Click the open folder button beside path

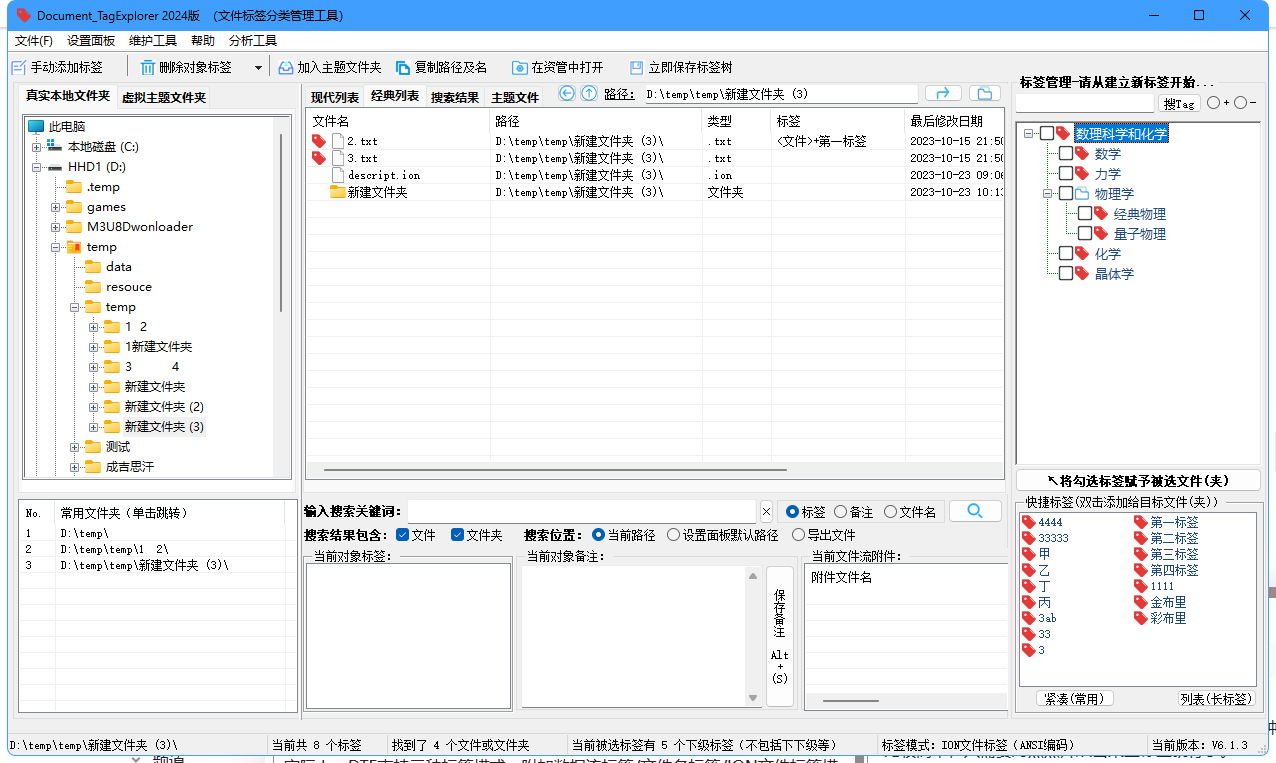coord(984,93)
